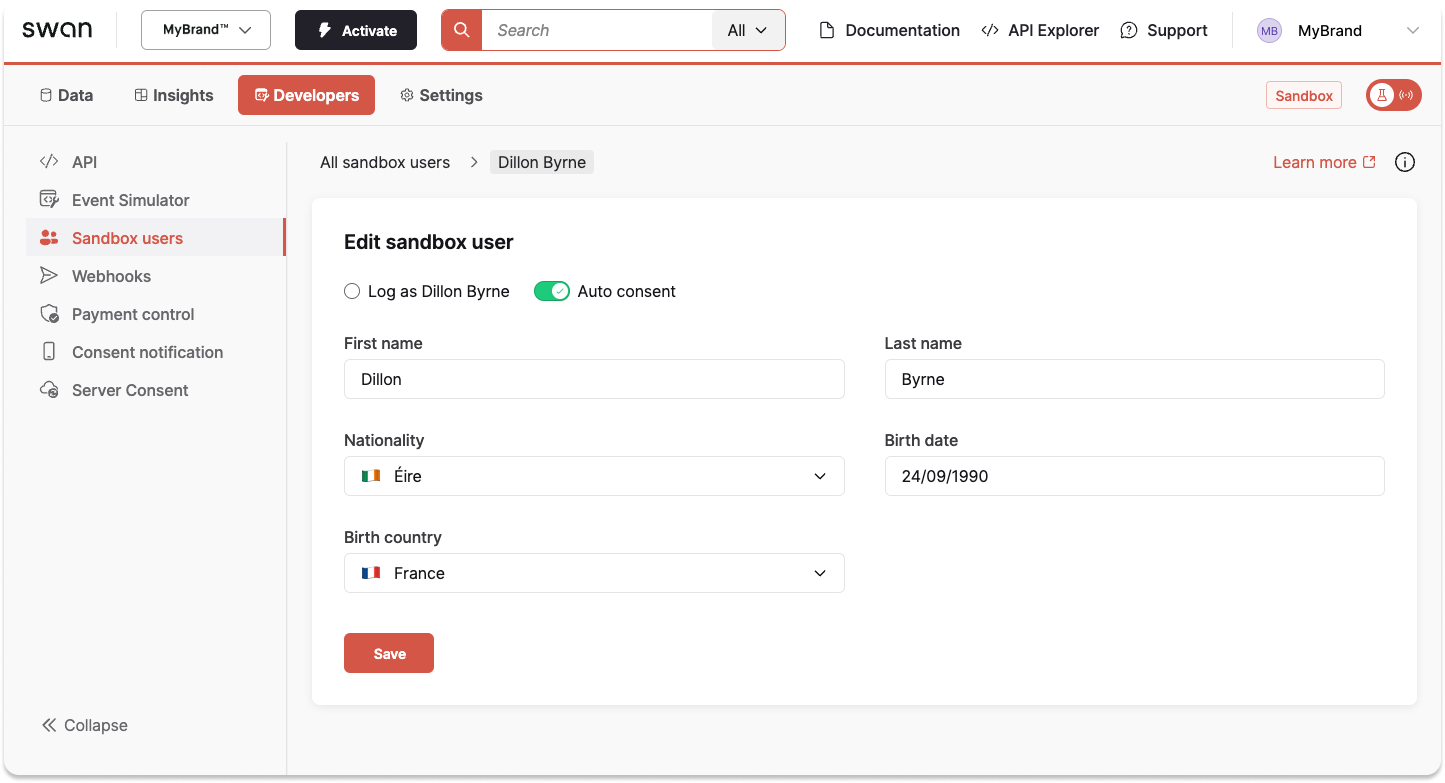The width and height of the screenshot is (1445, 783).
Task: Open Consent notification settings
Action: pos(147,351)
